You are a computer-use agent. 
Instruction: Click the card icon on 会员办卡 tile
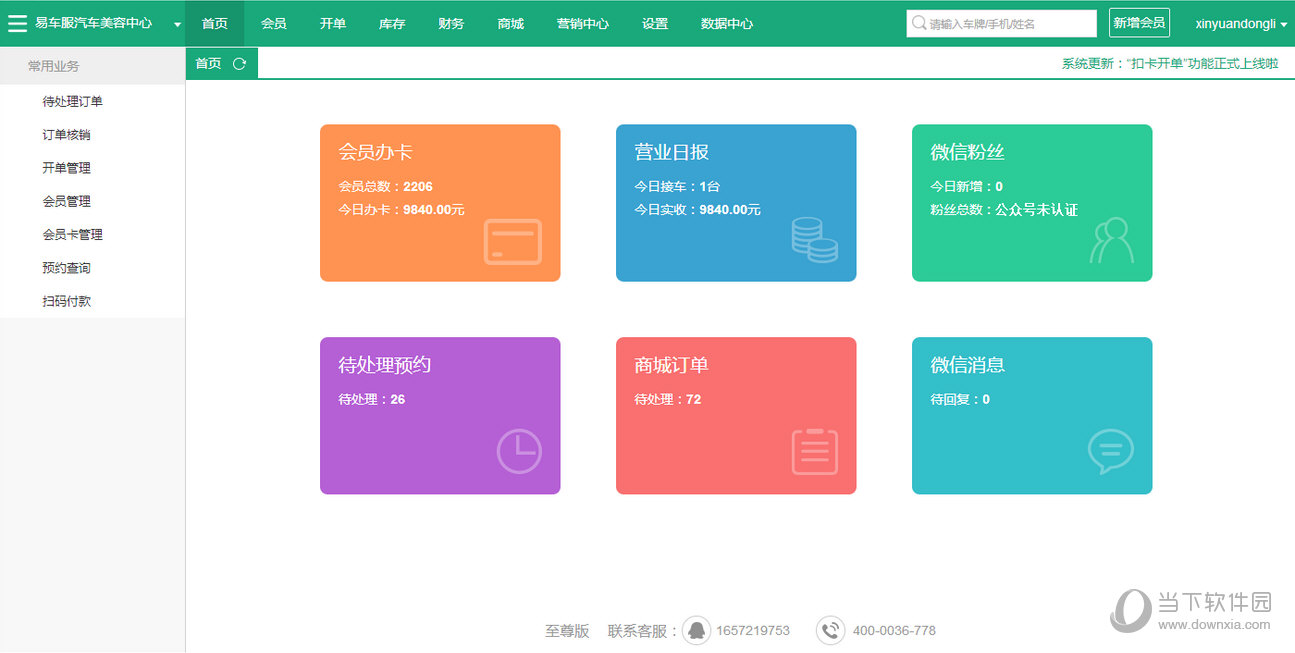(x=512, y=242)
